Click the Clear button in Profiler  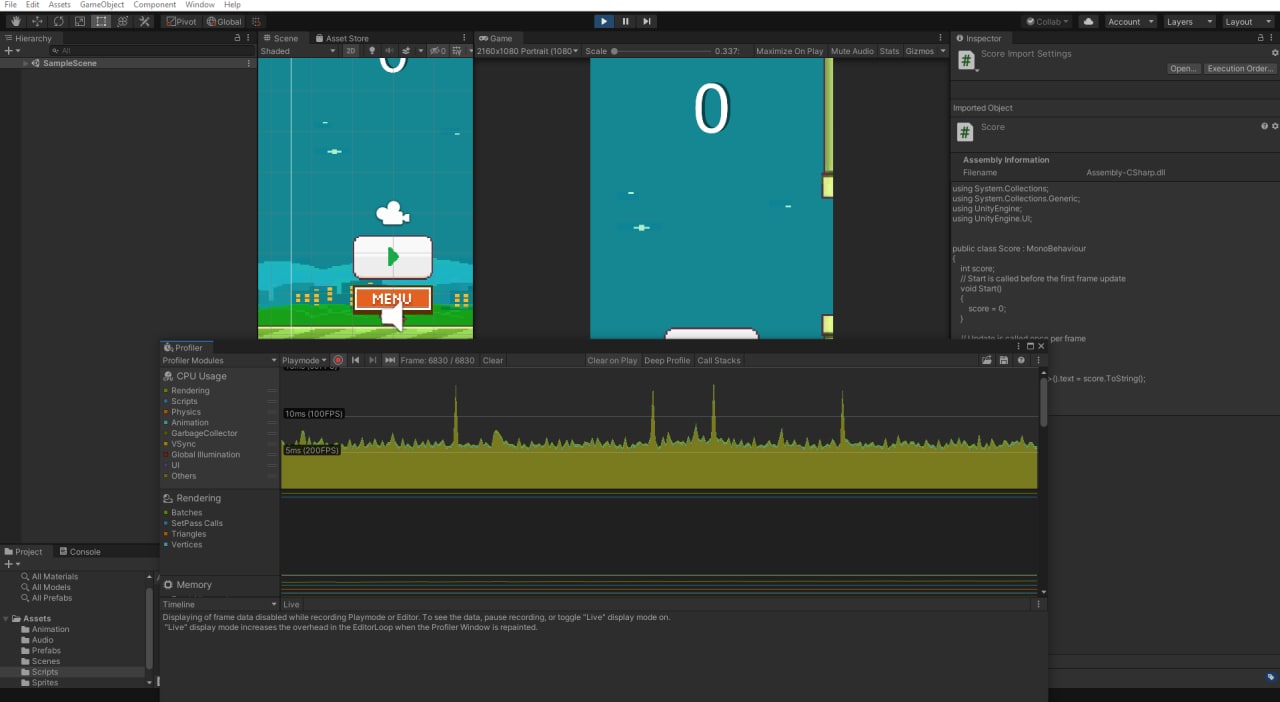493,360
